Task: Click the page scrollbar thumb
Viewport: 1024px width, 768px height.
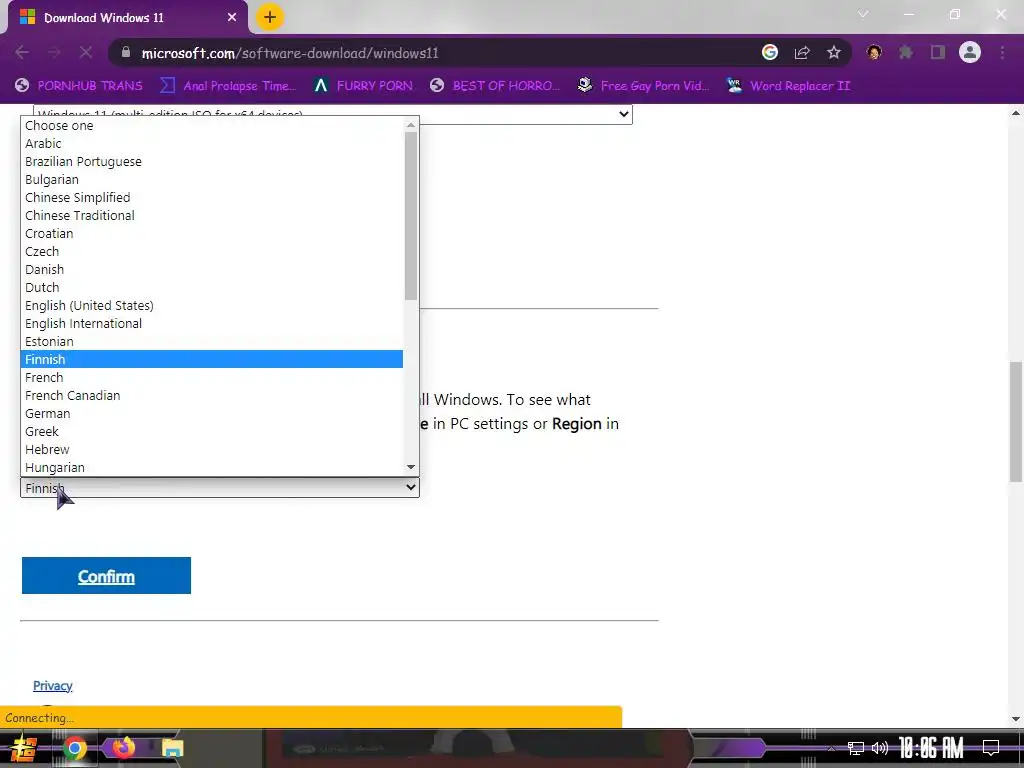Action: click(1016, 421)
